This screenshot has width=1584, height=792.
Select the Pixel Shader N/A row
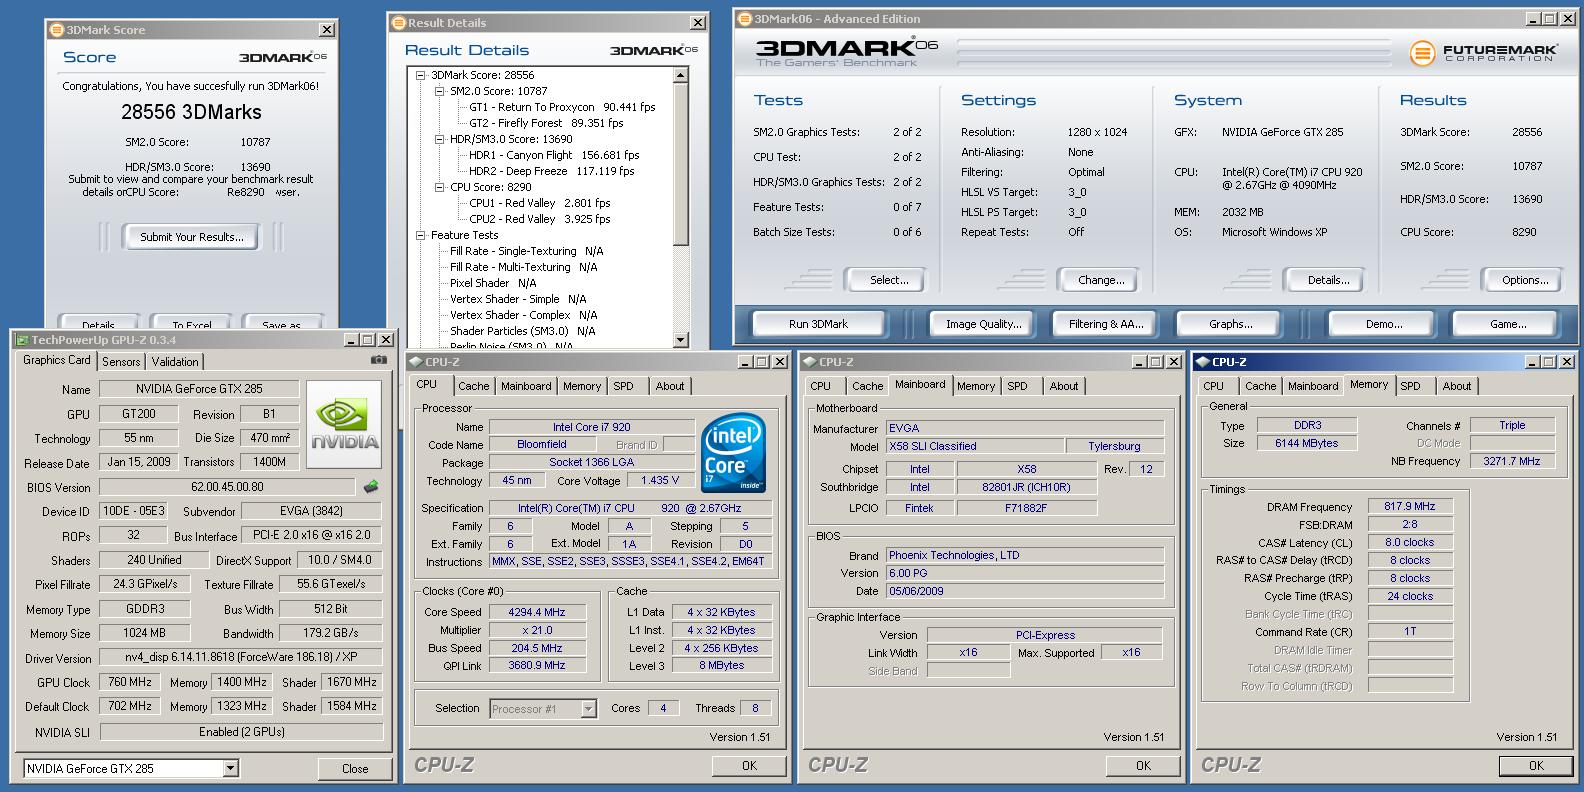click(x=493, y=283)
